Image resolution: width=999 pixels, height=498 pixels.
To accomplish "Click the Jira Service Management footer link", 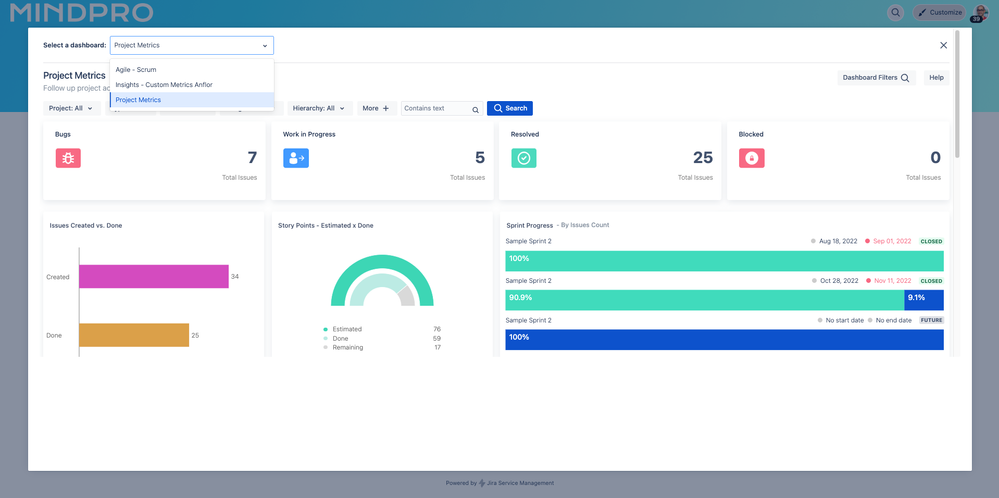I will tap(520, 483).
